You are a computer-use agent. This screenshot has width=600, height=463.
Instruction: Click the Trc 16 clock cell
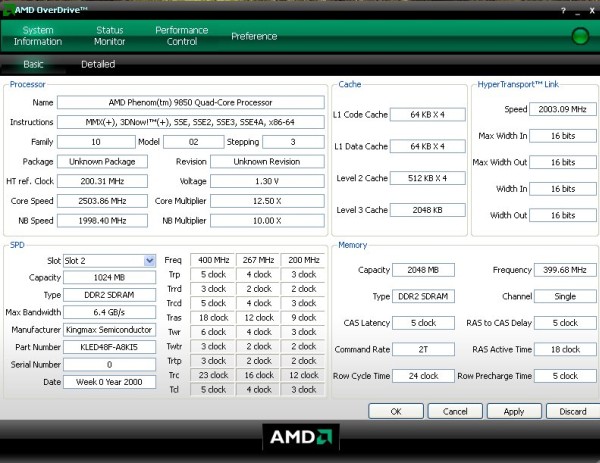tap(258, 375)
